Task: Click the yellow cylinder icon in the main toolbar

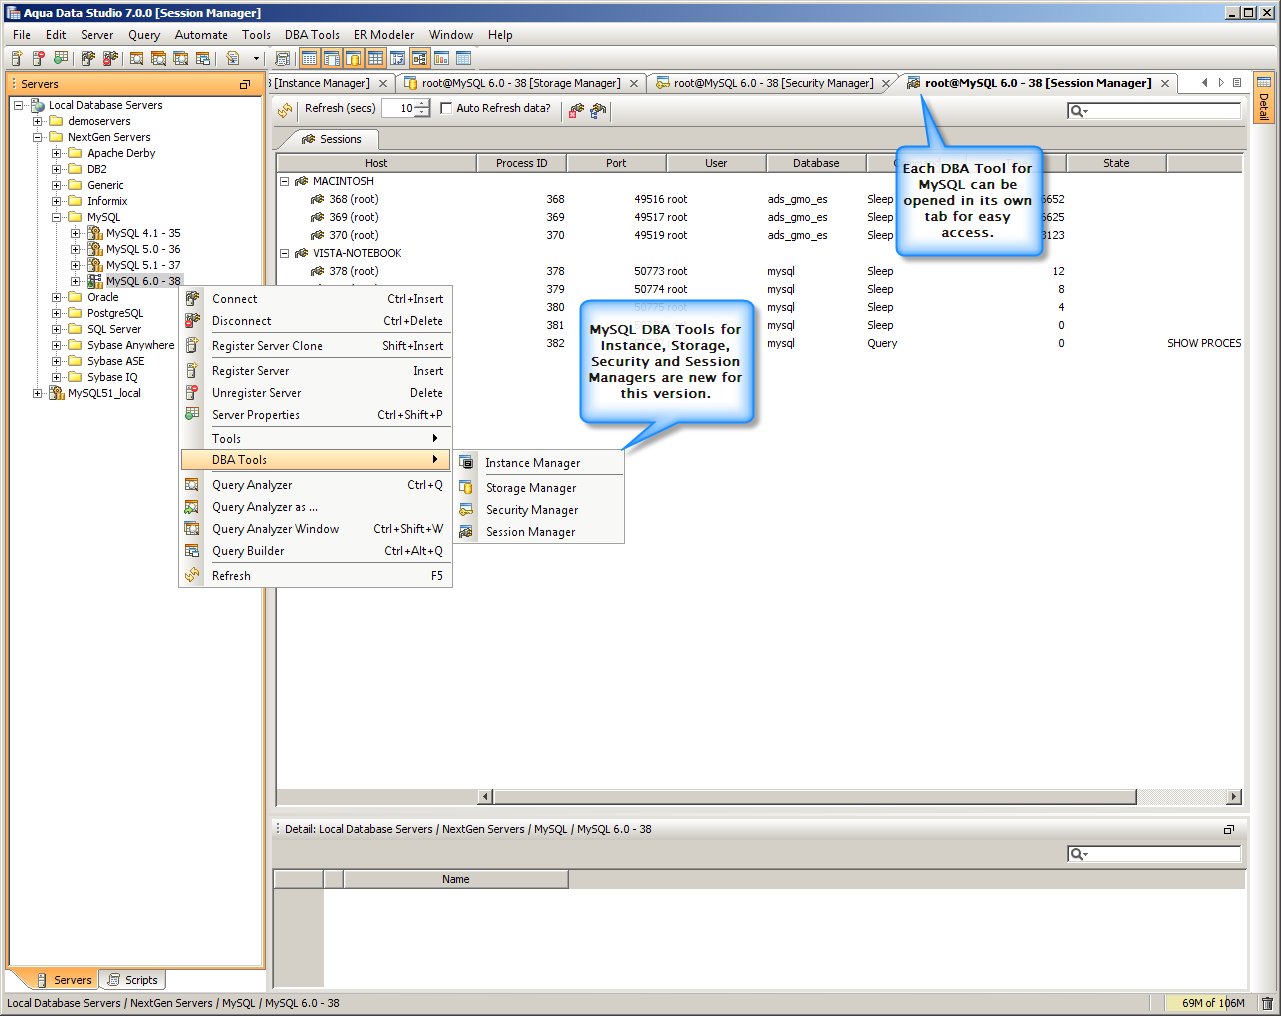Action: (x=353, y=58)
